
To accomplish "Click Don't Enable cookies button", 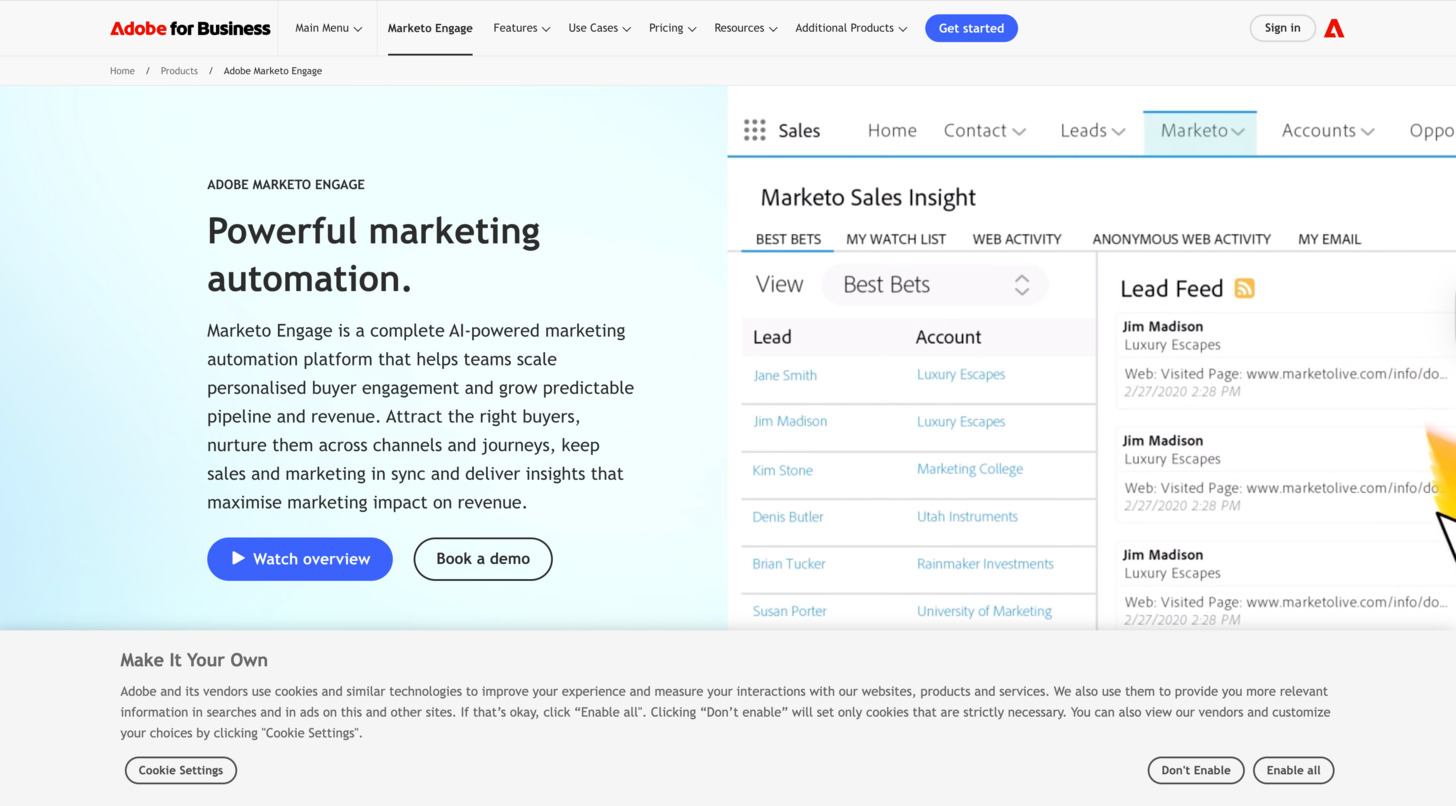I will coord(1196,770).
